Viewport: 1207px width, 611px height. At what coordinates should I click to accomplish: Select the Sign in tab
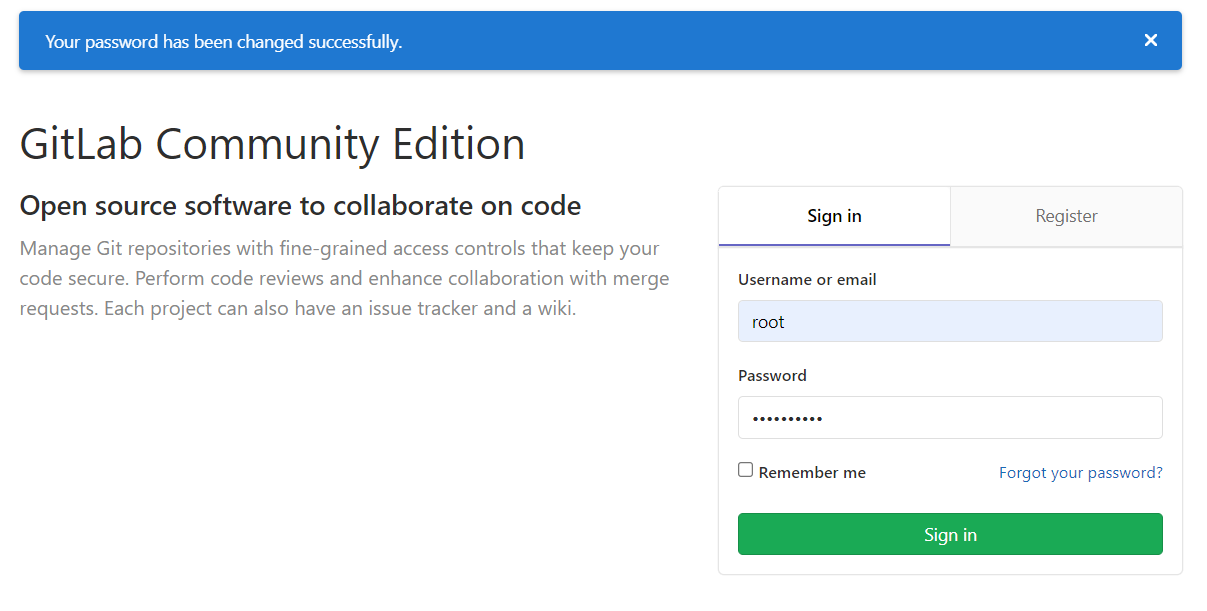click(x=834, y=216)
